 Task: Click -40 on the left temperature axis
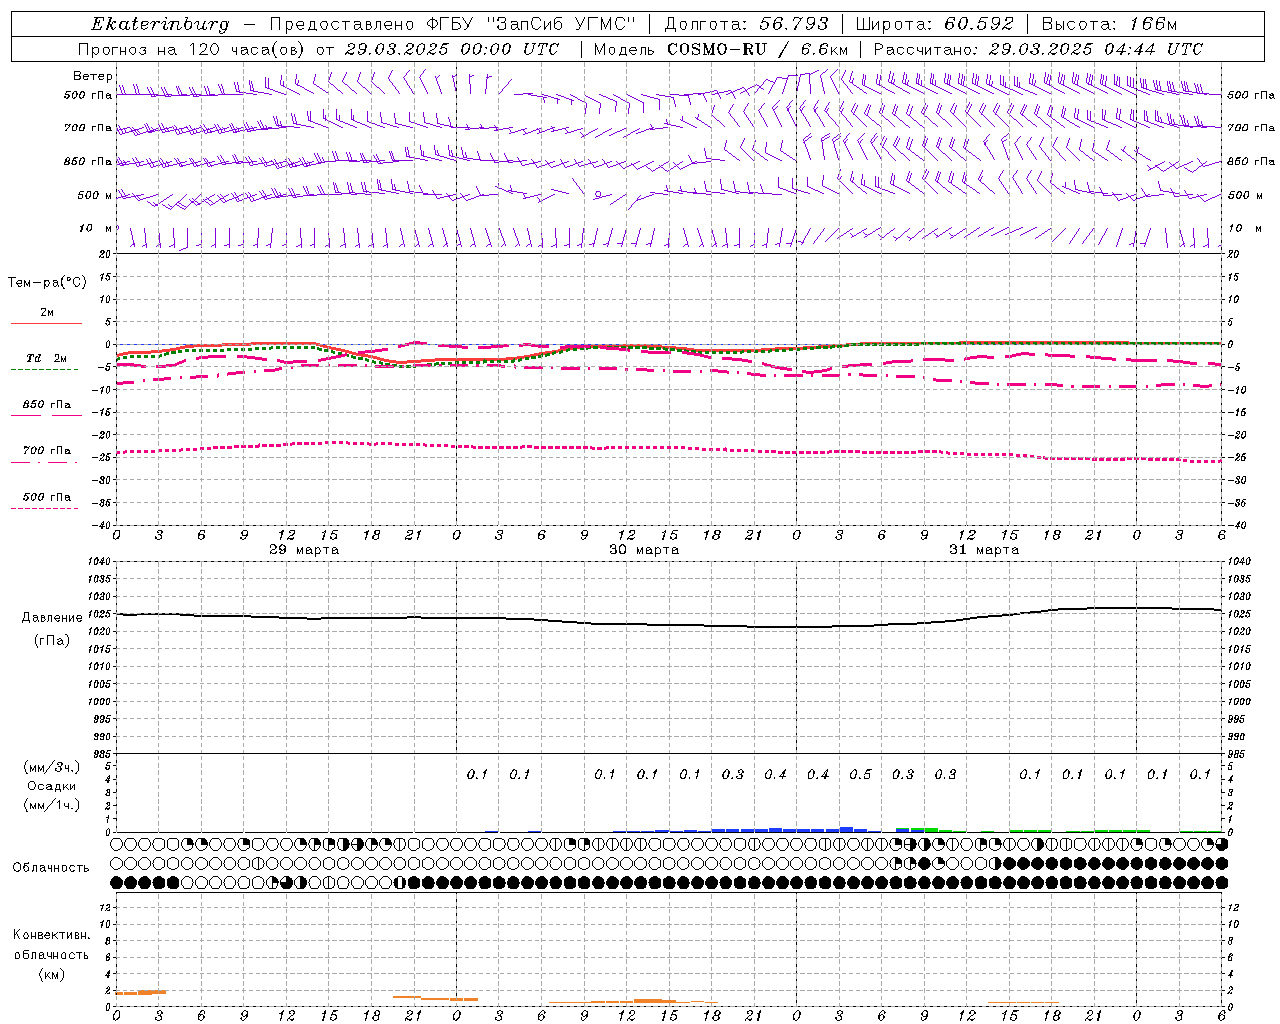point(101,526)
